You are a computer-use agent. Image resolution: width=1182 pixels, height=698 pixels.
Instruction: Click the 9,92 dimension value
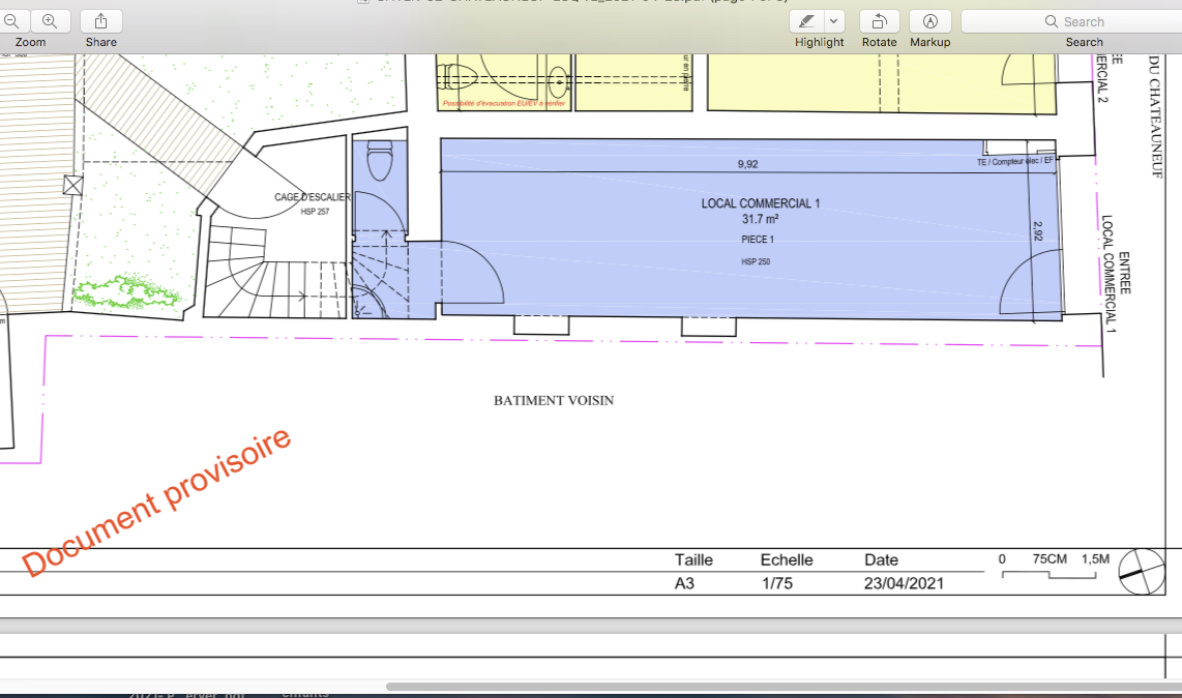coord(748,164)
